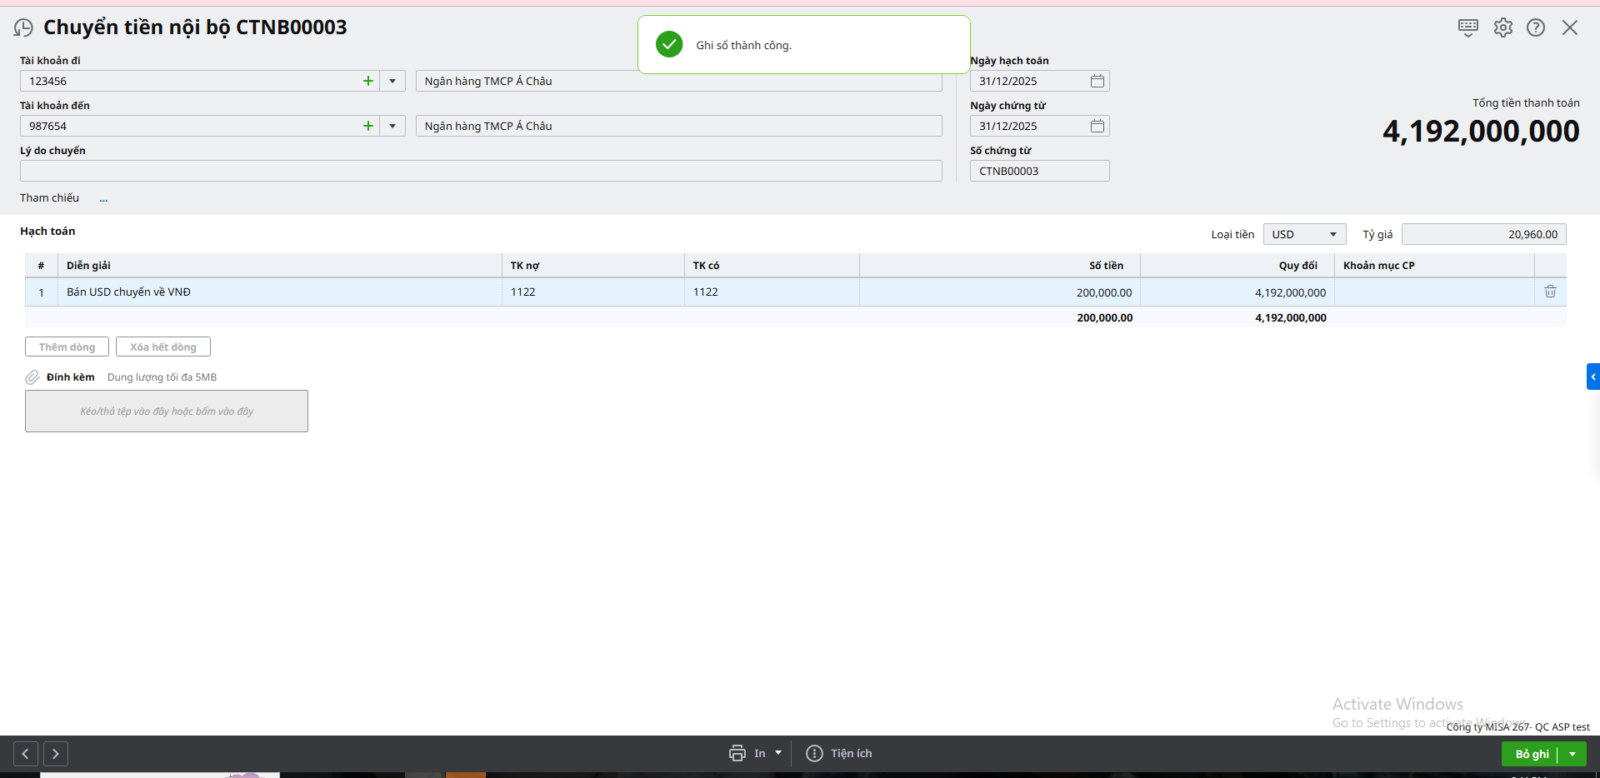Click the Bỏ ghi button
Screen dimensions: 1600x778
[1530, 754]
